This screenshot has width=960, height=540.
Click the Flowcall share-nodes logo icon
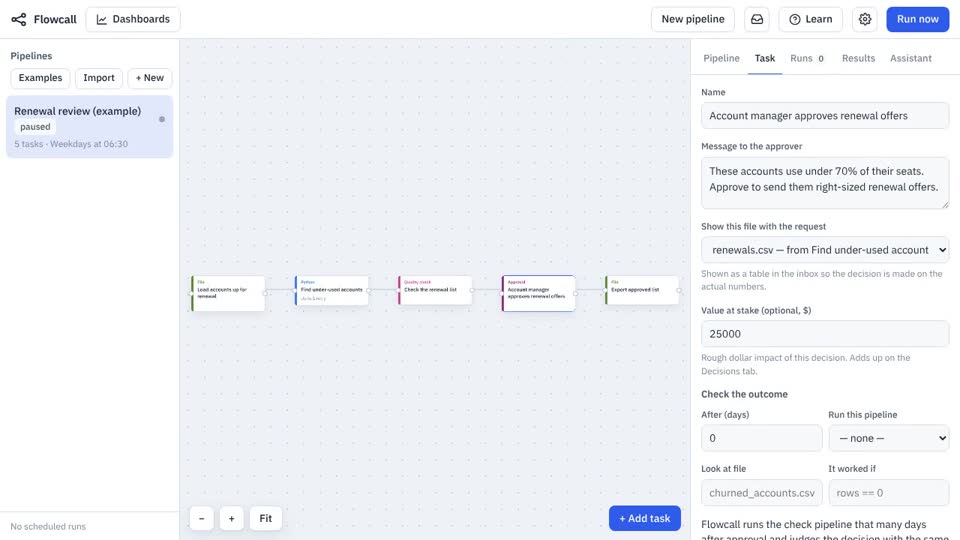point(19,20)
